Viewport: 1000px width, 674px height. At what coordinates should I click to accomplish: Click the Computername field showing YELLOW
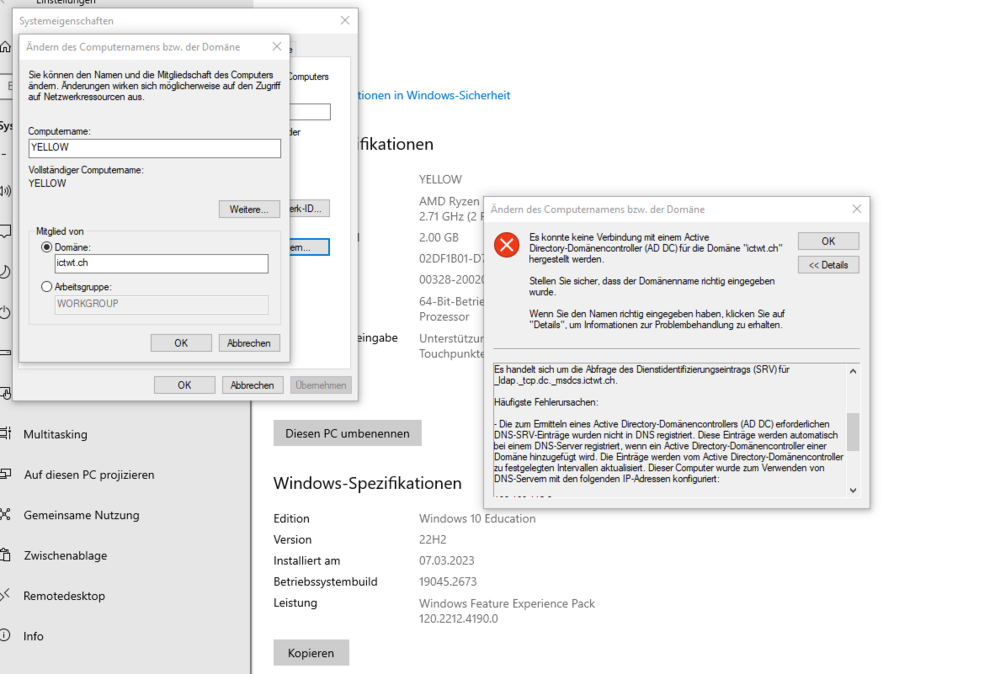pyautogui.click(x=154, y=148)
